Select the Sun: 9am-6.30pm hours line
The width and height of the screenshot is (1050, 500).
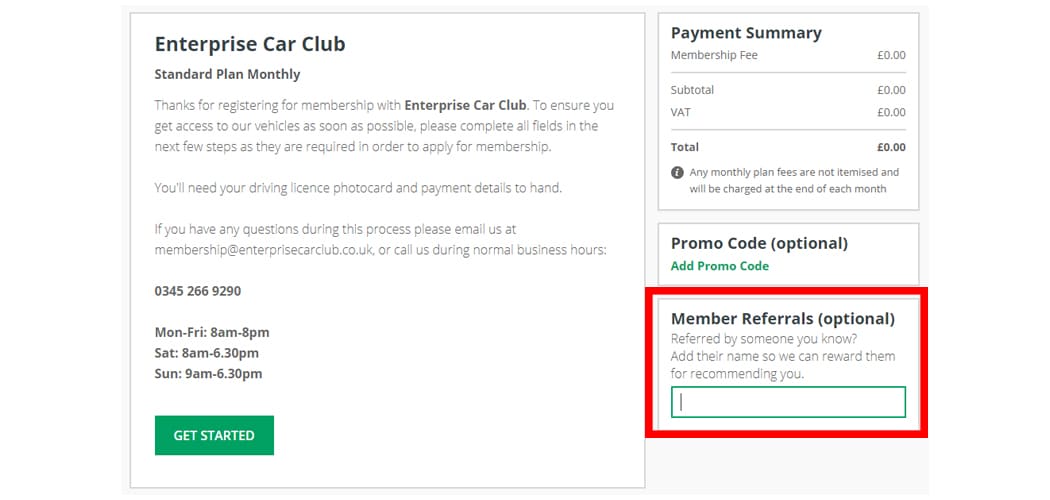[x=208, y=373]
